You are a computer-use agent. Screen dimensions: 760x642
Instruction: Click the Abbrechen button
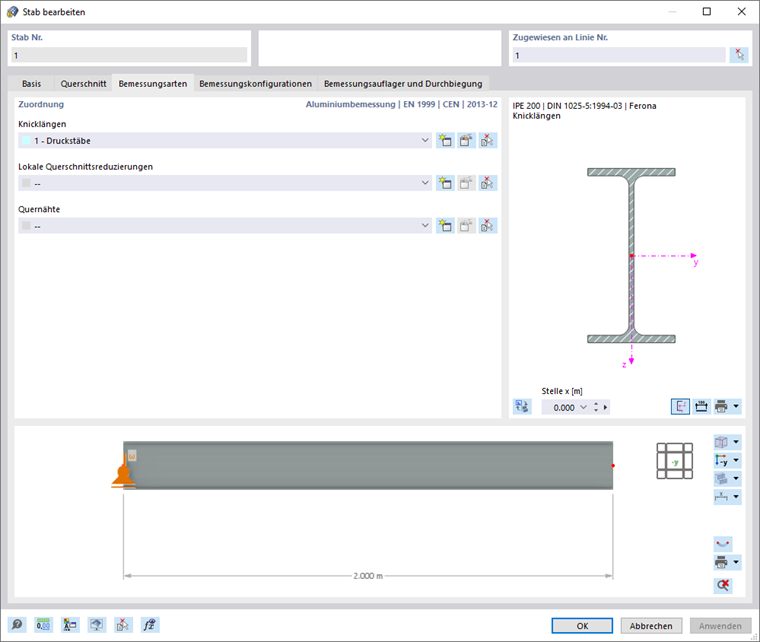tap(651, 626)
